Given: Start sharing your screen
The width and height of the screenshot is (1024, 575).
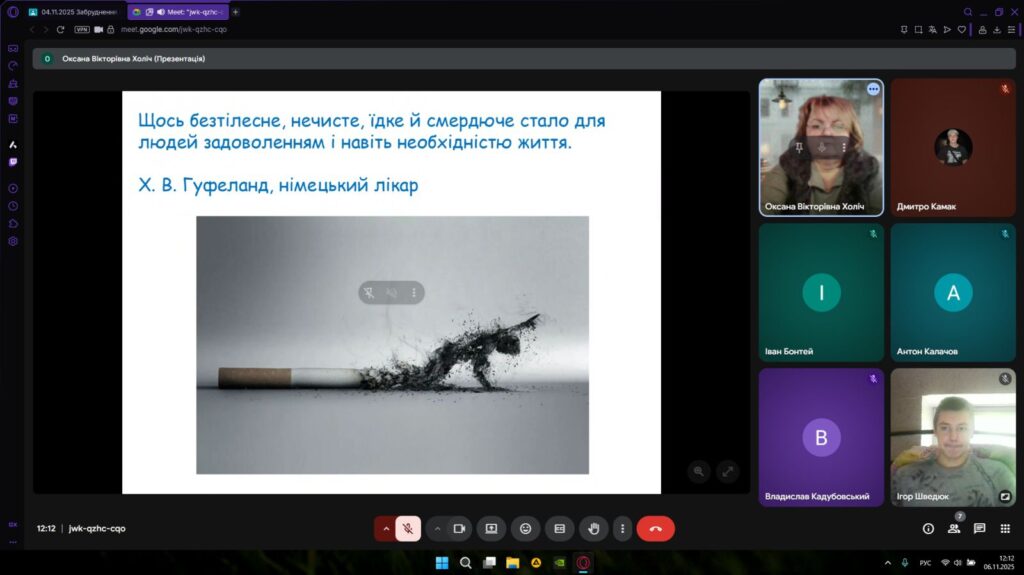Looking at the screenshot, I should pos(491,528).
